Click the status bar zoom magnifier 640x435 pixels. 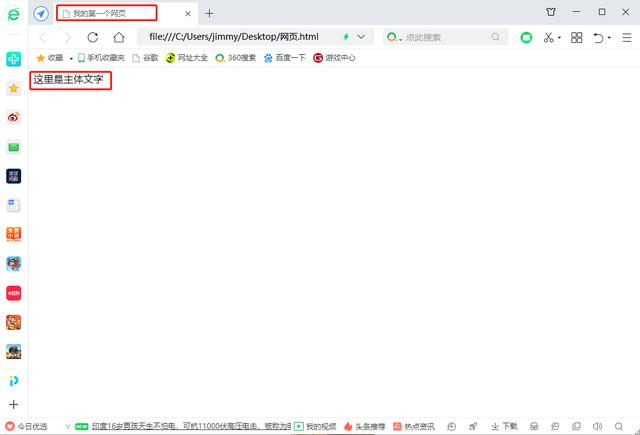619,426
